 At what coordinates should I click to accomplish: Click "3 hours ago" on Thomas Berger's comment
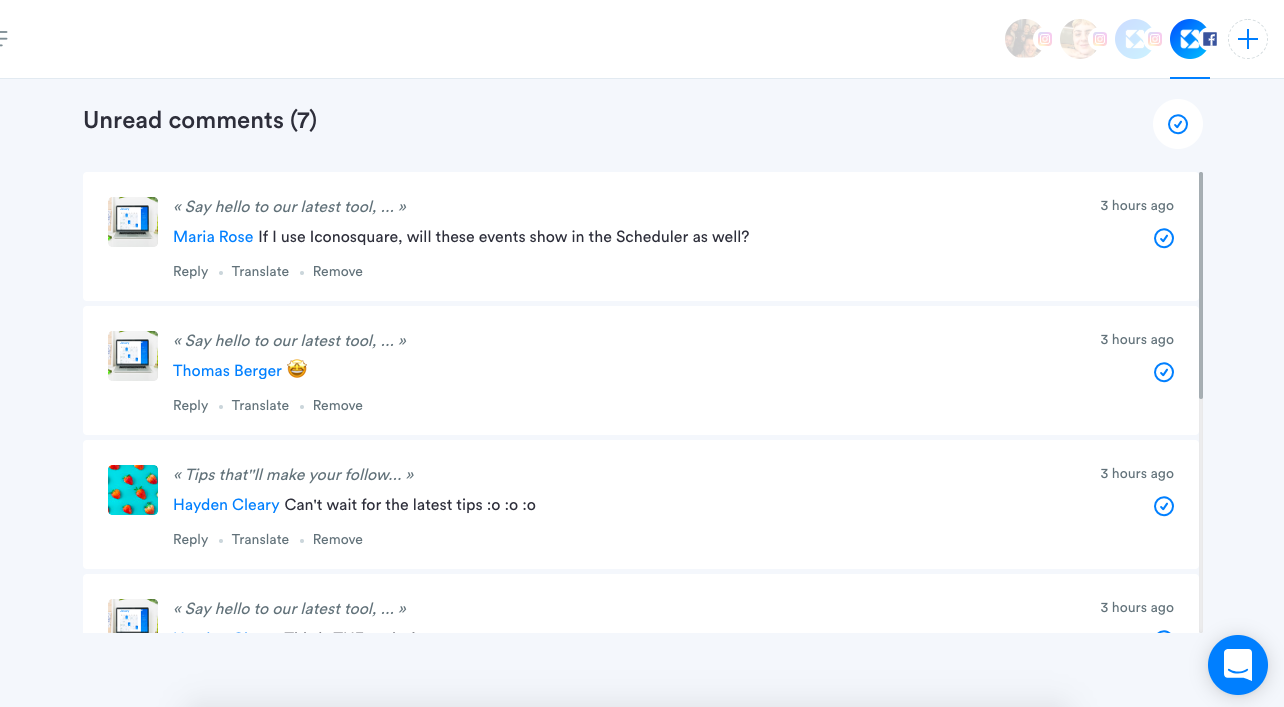click(1137, 339)
